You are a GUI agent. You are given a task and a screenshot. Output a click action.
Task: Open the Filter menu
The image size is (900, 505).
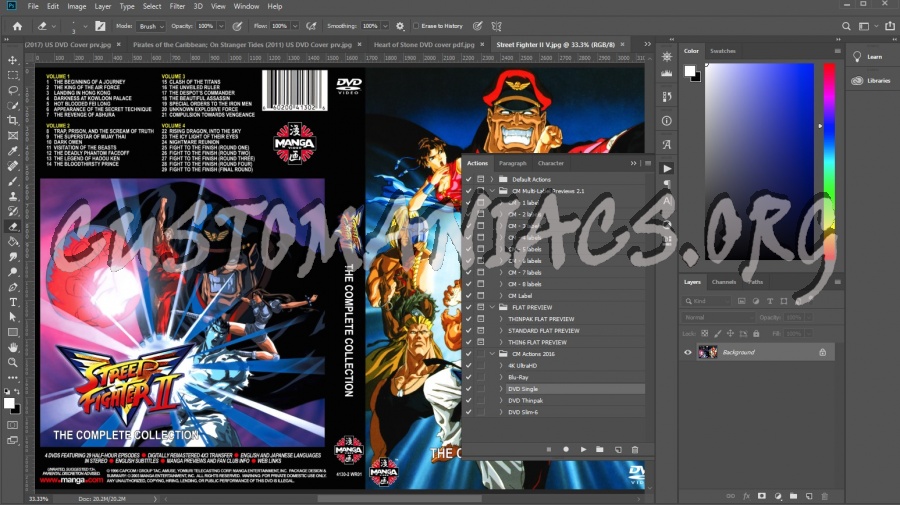tap(177, 6)
